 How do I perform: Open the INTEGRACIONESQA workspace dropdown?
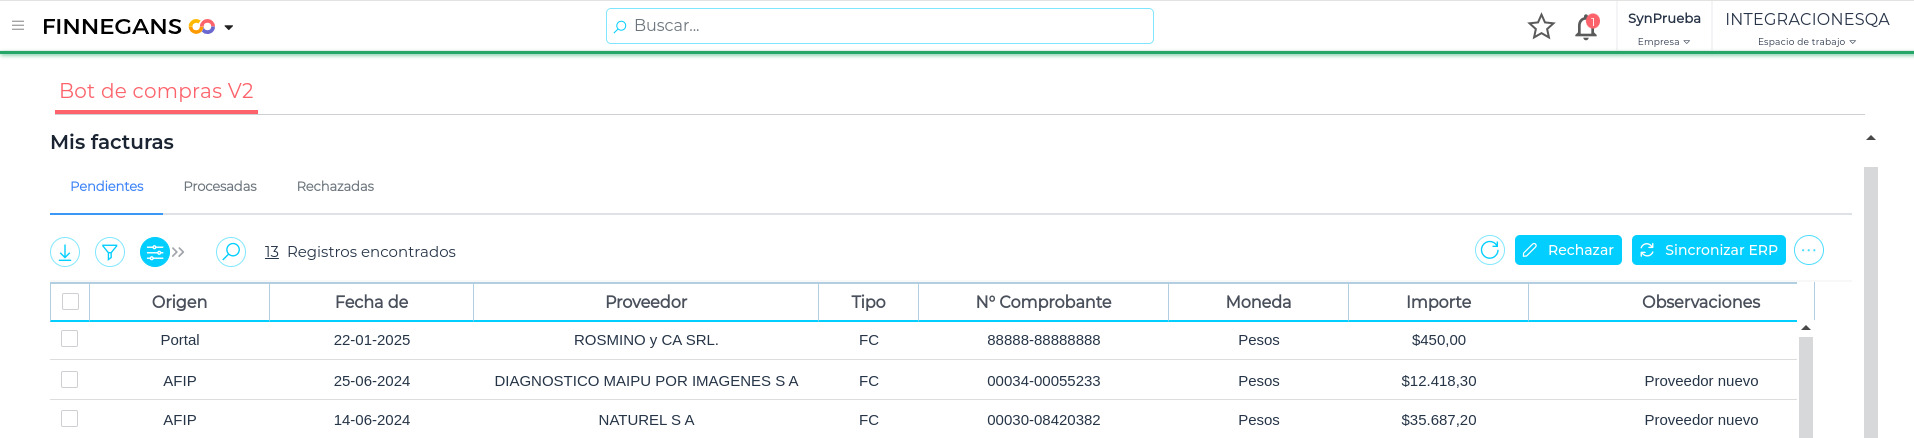pyautogui.click(x=1807, y=28)
